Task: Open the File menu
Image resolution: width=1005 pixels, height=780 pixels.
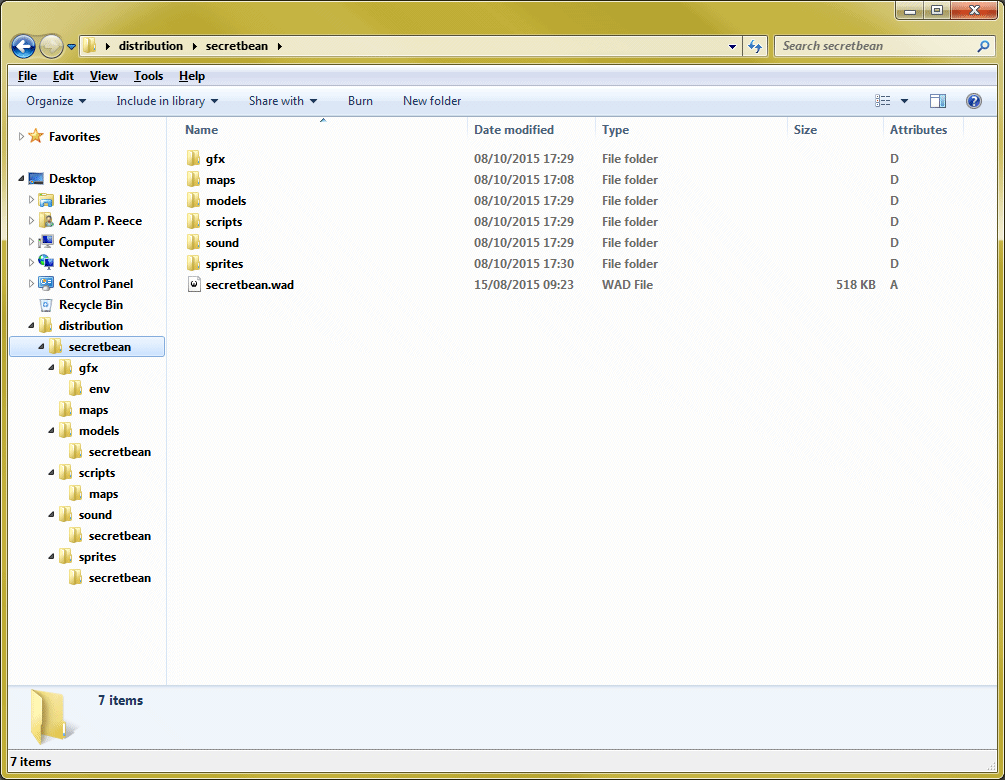Action: [x=27, y=76]
